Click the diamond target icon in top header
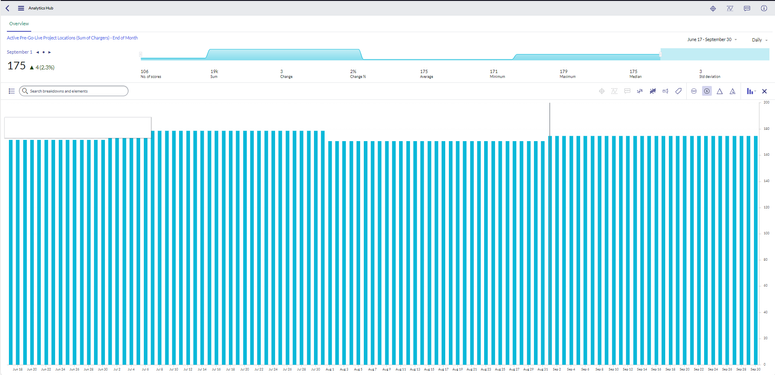 click(x=713, y=8)
